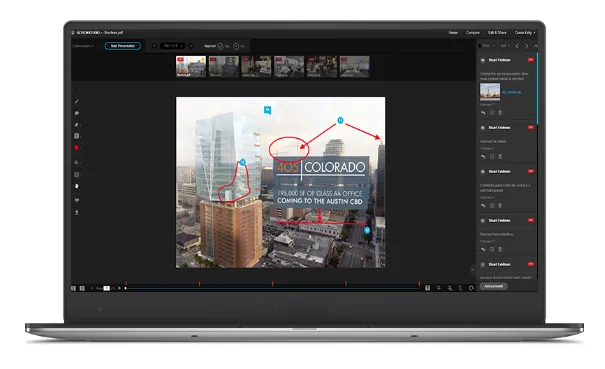Select the text box annotation tool
This screenshot has width=605, height=369.
[x=76, y=136]
